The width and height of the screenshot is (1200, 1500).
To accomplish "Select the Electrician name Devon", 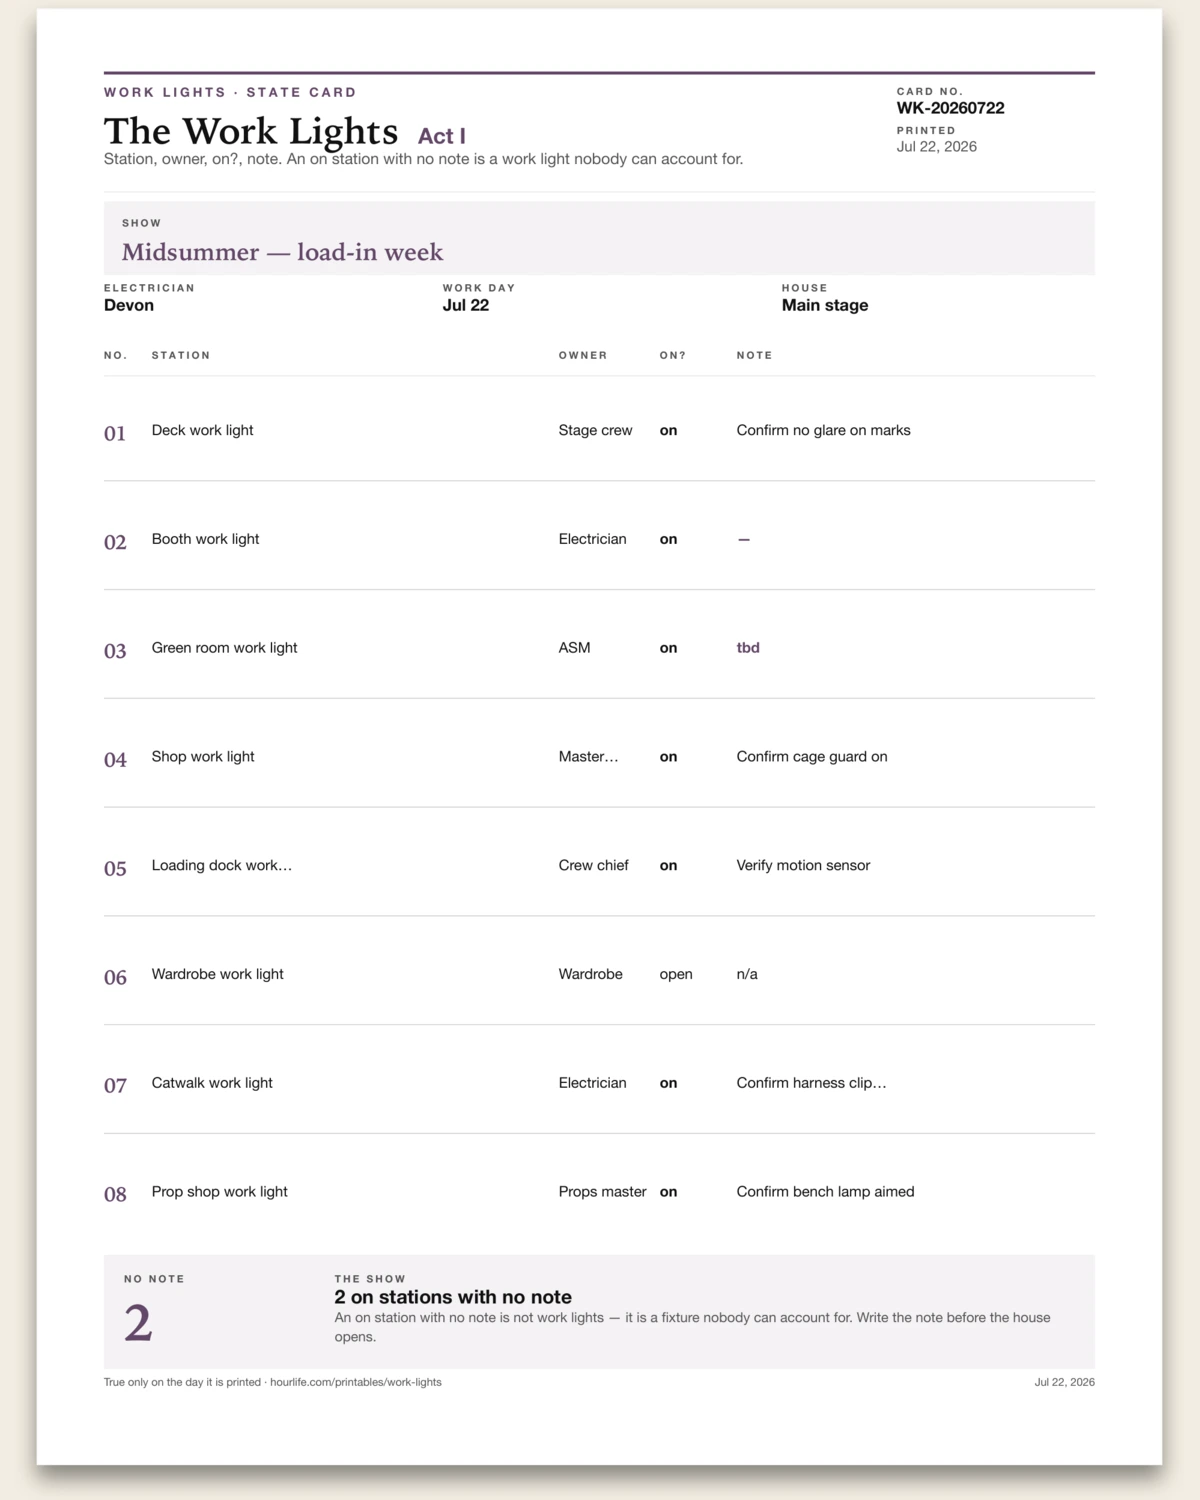I will coord(129,305).
